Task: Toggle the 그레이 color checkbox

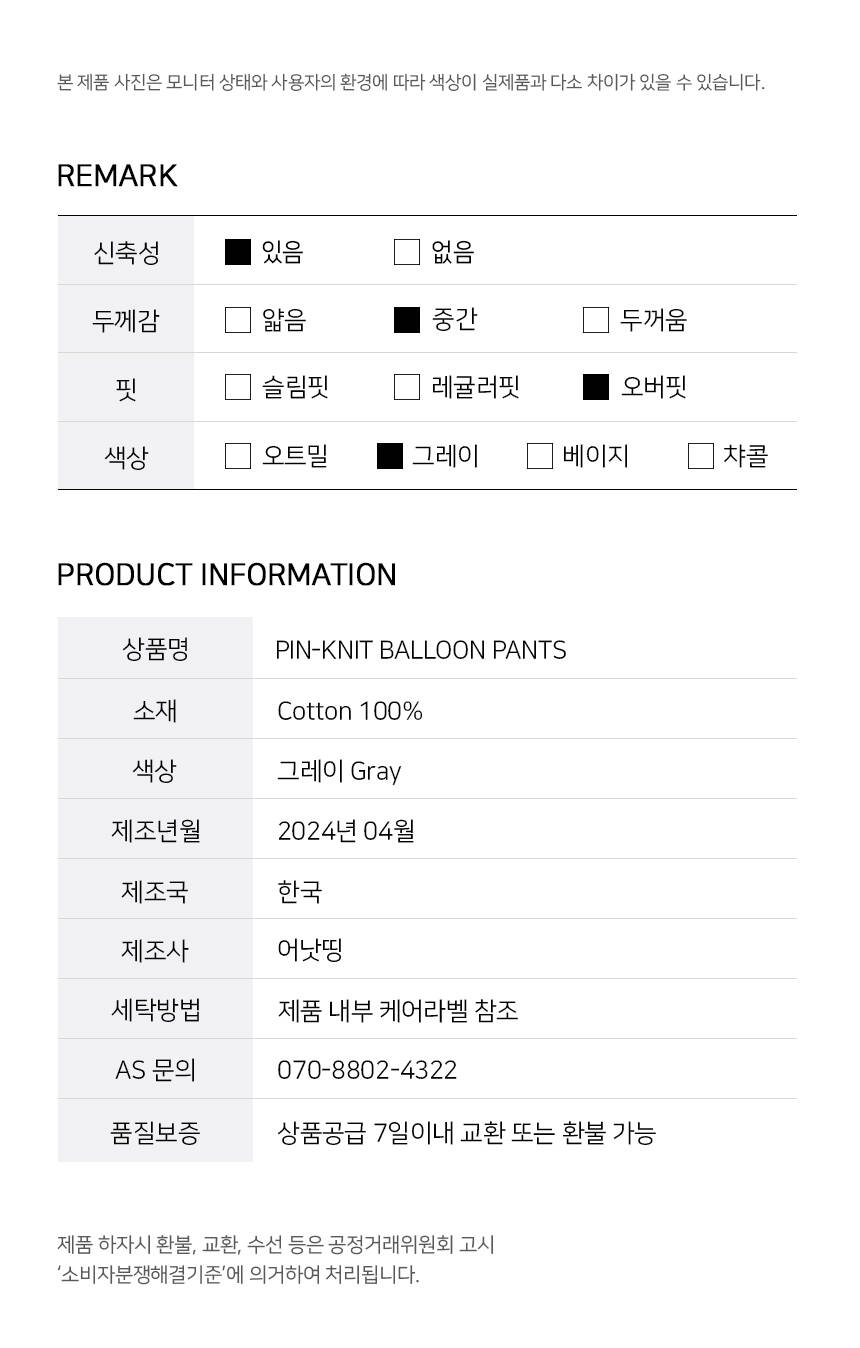Action: pos(390,456)
